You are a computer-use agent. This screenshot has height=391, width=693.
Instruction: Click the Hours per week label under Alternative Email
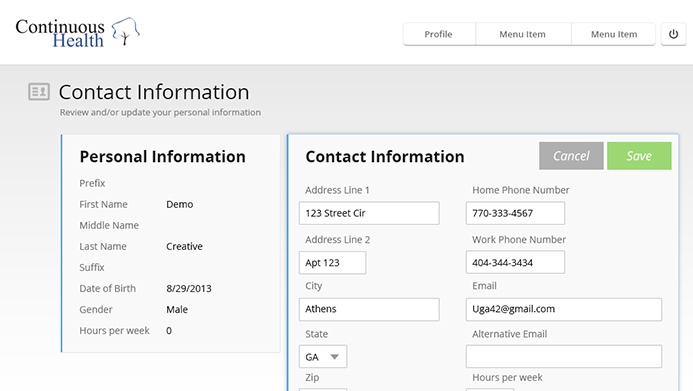(507, 377)
